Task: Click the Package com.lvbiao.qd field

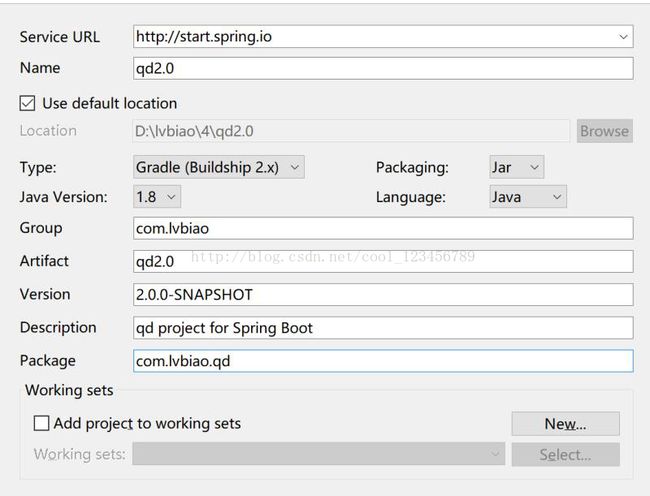Action: click(383, 361)
